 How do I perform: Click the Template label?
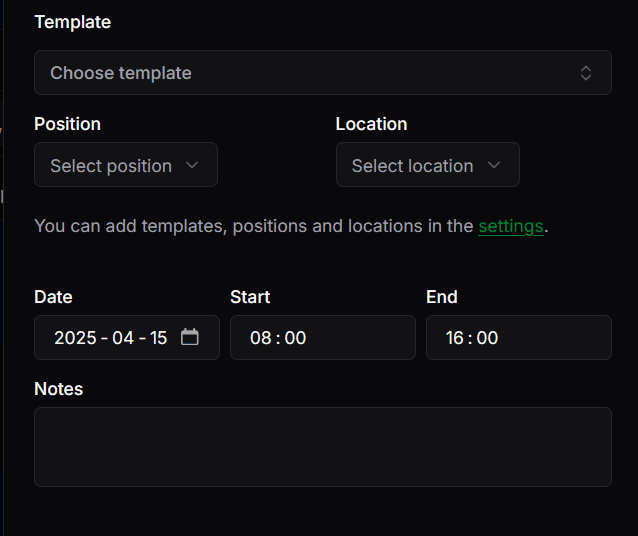click(72, 22)
